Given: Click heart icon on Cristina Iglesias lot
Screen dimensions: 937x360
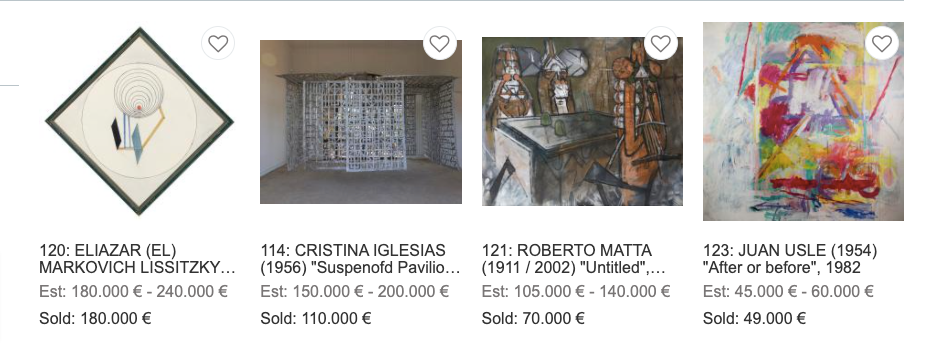Looking at the screenshot, I should [440, 44].
